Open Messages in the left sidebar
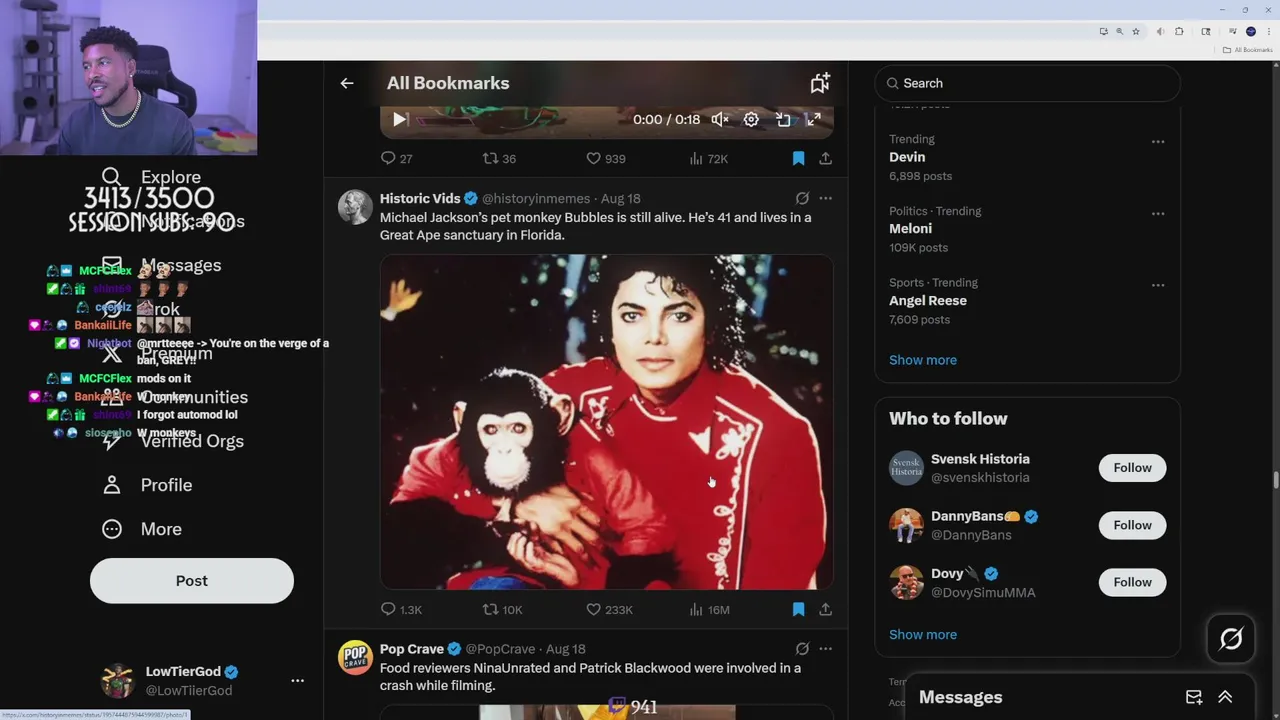Image resolution: width=1280 pixels, height=720 pixels. point(164,265)
